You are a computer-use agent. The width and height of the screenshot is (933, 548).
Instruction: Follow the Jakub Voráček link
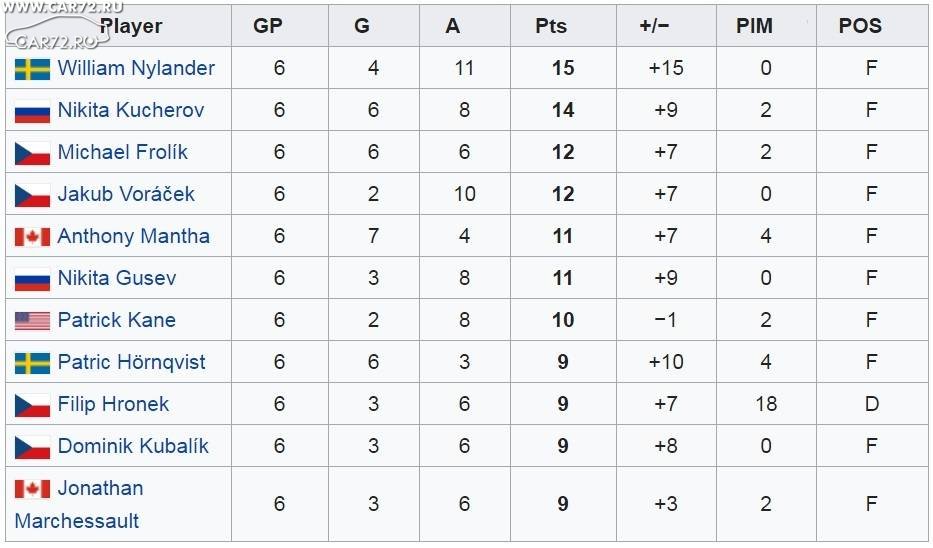coord(126,194)
